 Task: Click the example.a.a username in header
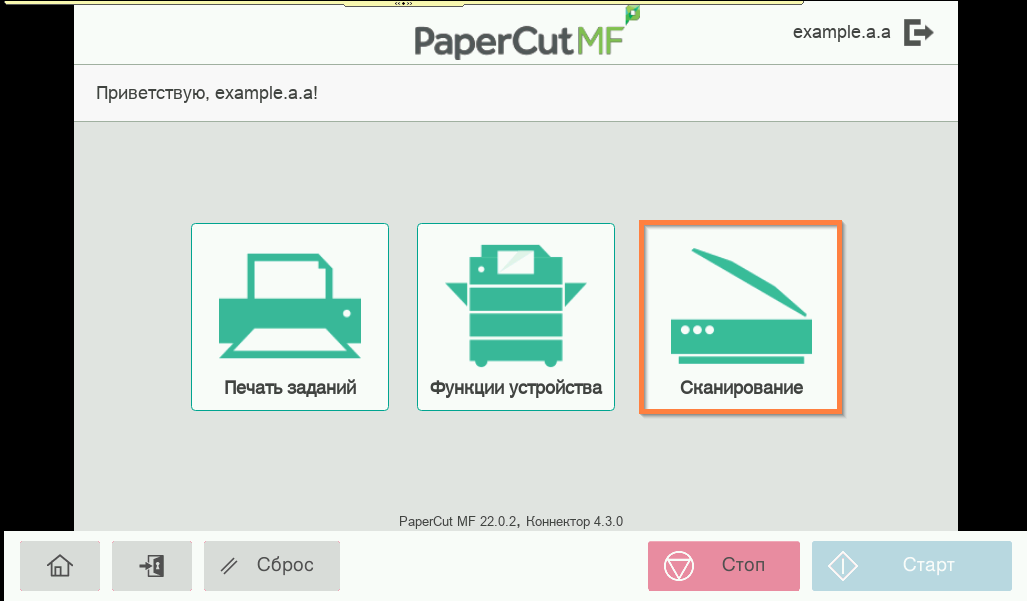pos(841,32)
